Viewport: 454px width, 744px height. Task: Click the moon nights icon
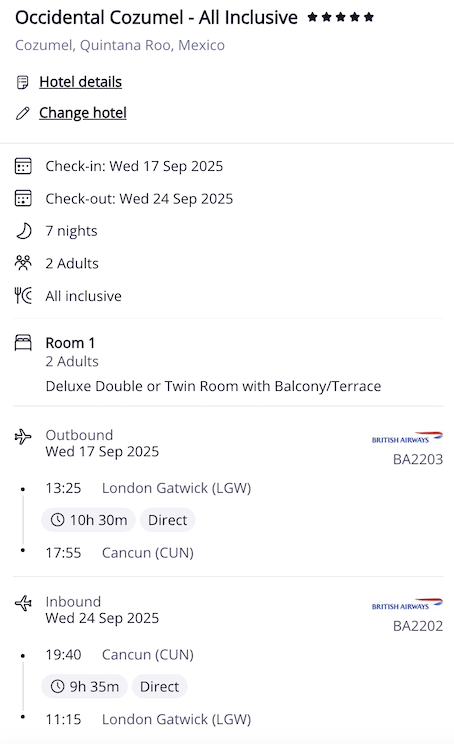[24, 231]
